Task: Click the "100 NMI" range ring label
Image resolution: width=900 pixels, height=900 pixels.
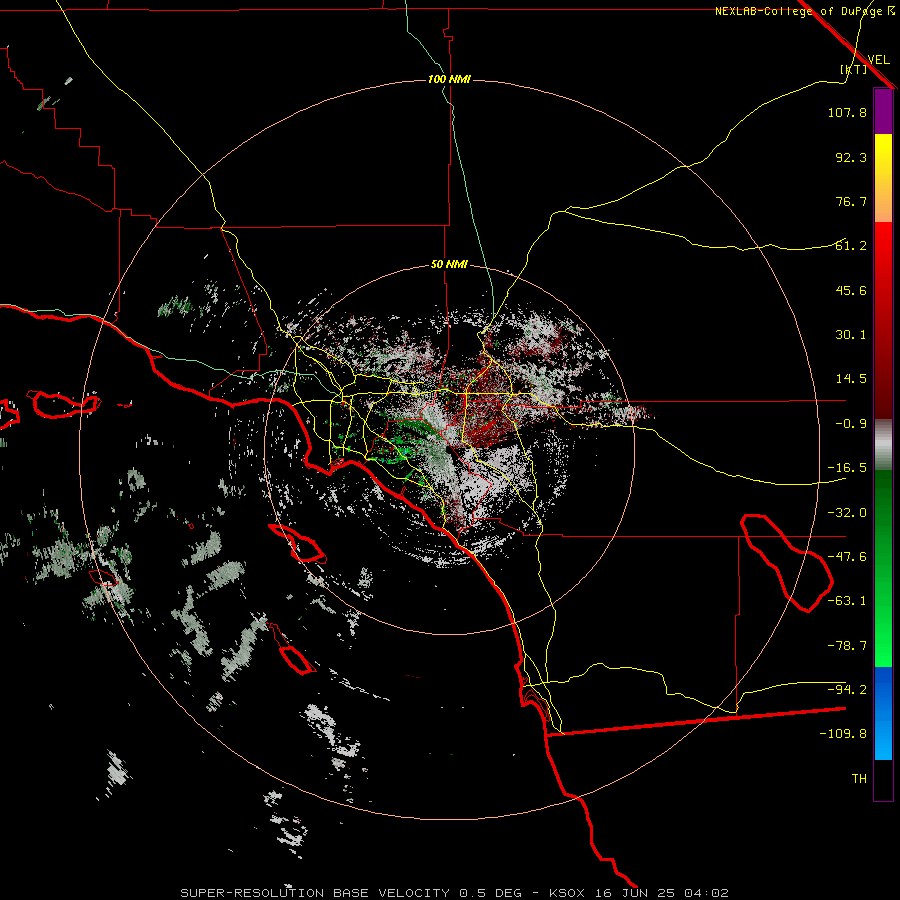Action: point(449,79)
